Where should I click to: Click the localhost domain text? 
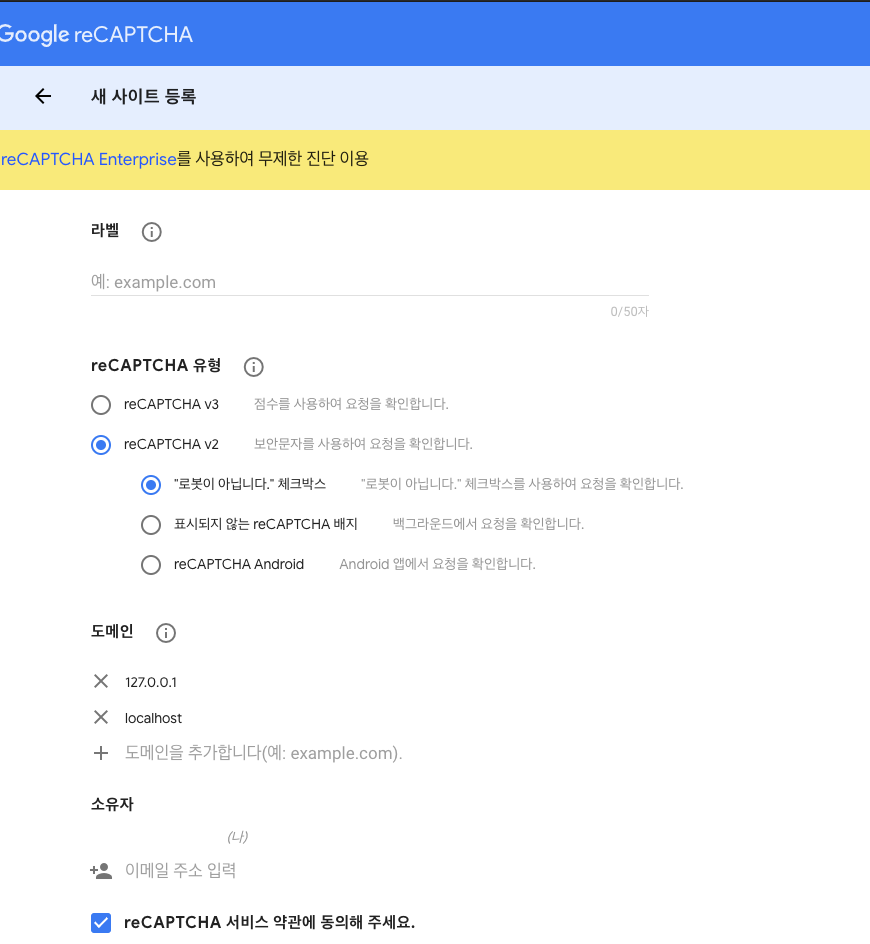[154, 718]
